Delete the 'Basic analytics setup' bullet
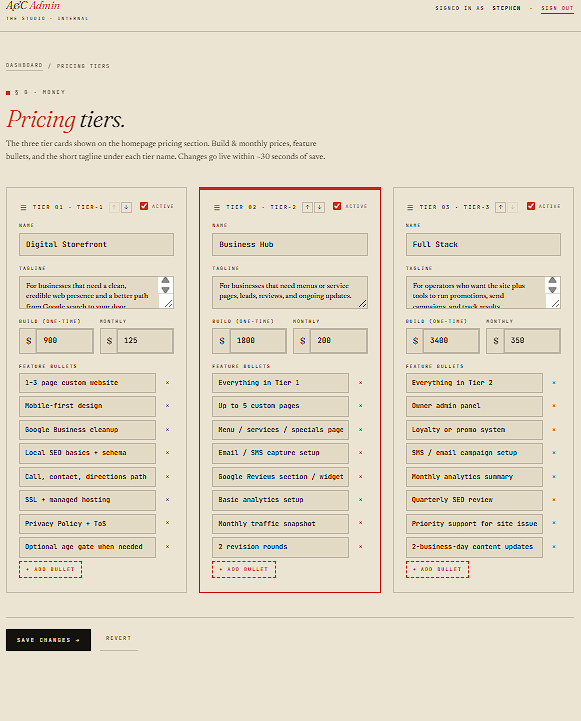 (360, 499)
